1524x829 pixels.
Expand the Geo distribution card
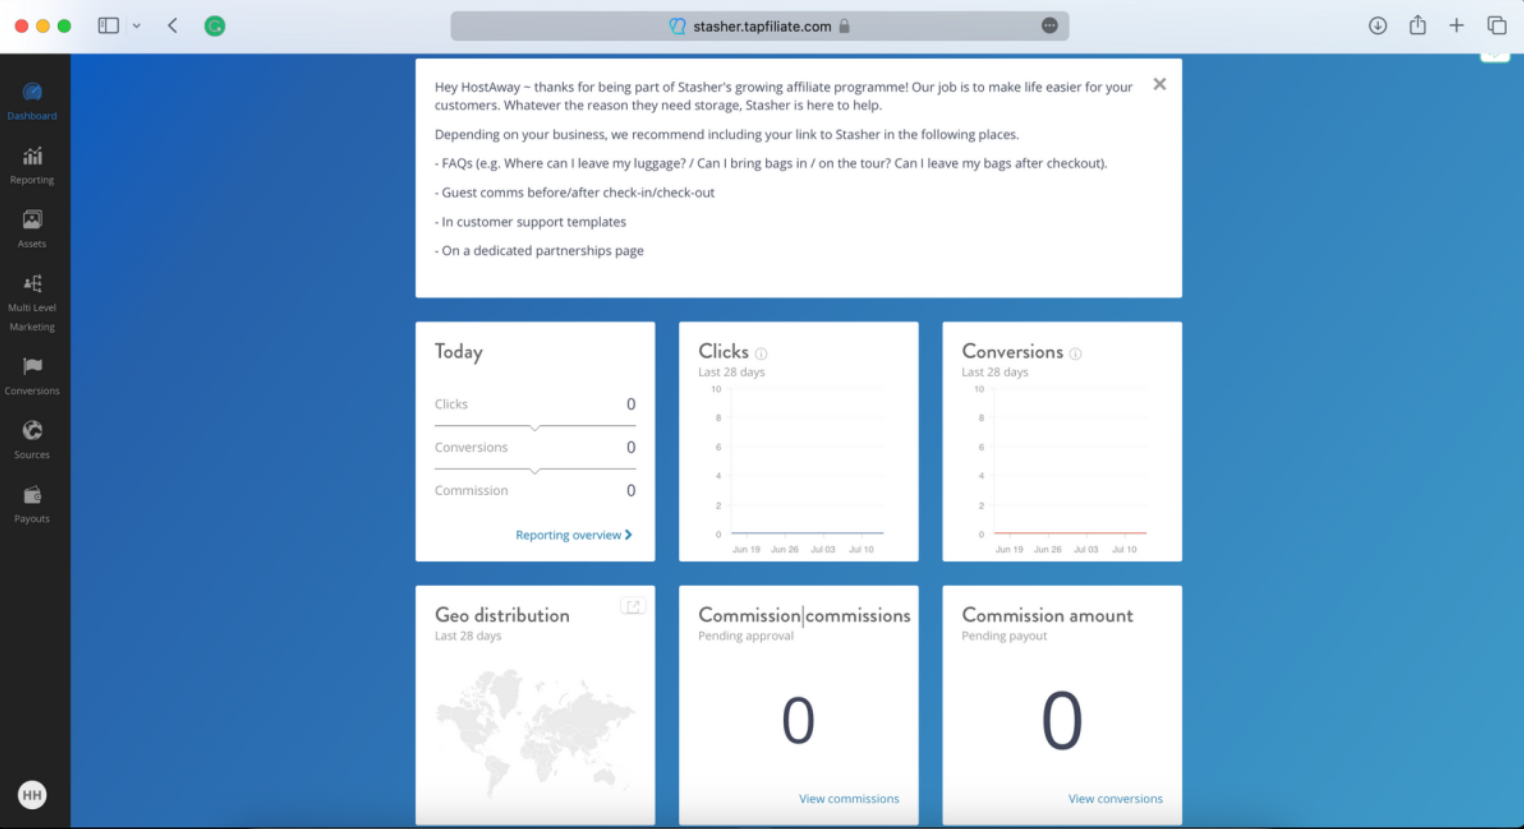[632, 606]
